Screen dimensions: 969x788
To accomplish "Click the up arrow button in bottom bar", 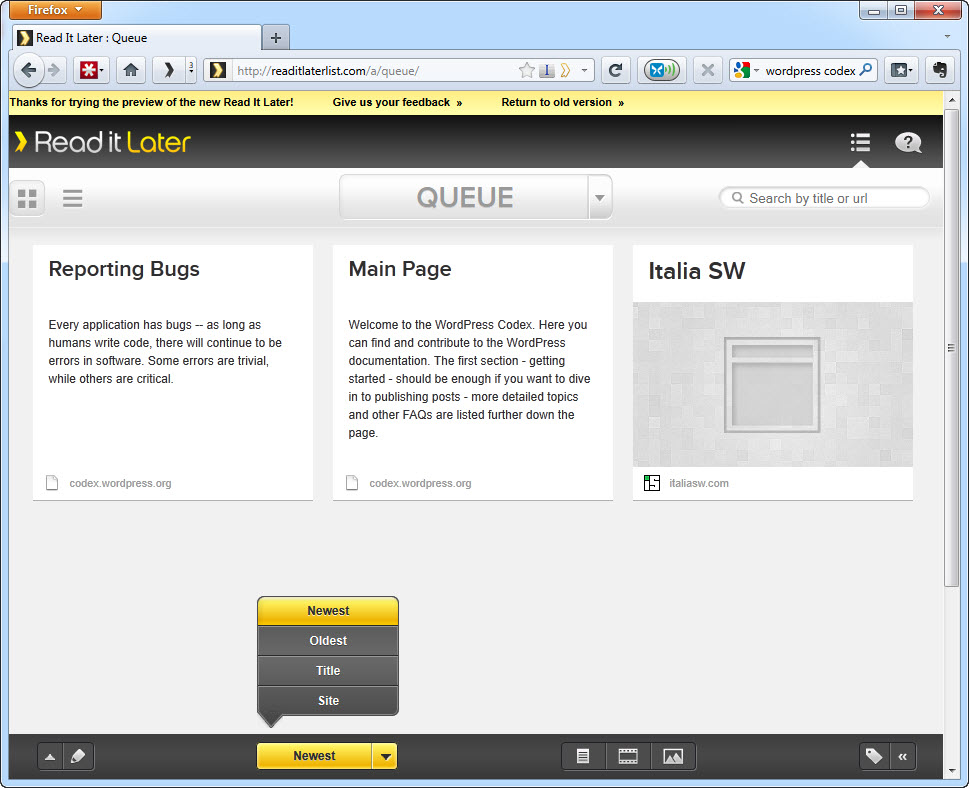I will tap(50, 756).
